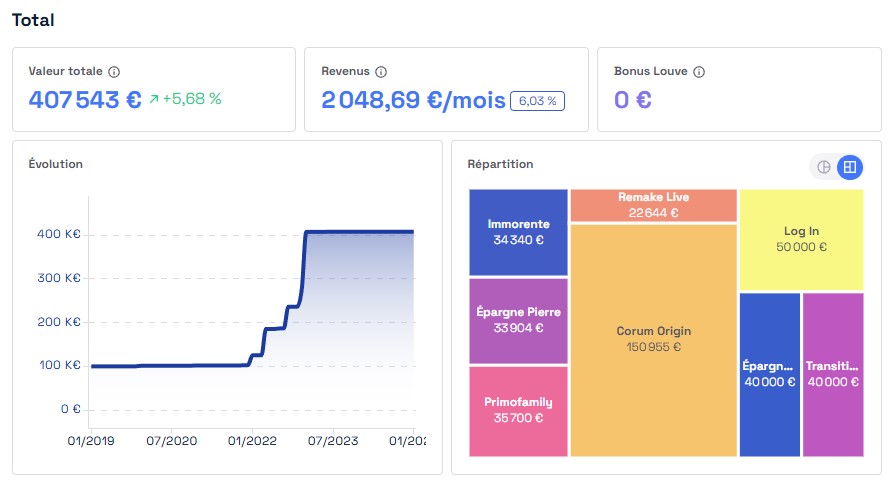Image resolution: width=889 pixels, height=480 pixels.
Task: Click info icon next to Valeur totale
Action: coord(114,72)
